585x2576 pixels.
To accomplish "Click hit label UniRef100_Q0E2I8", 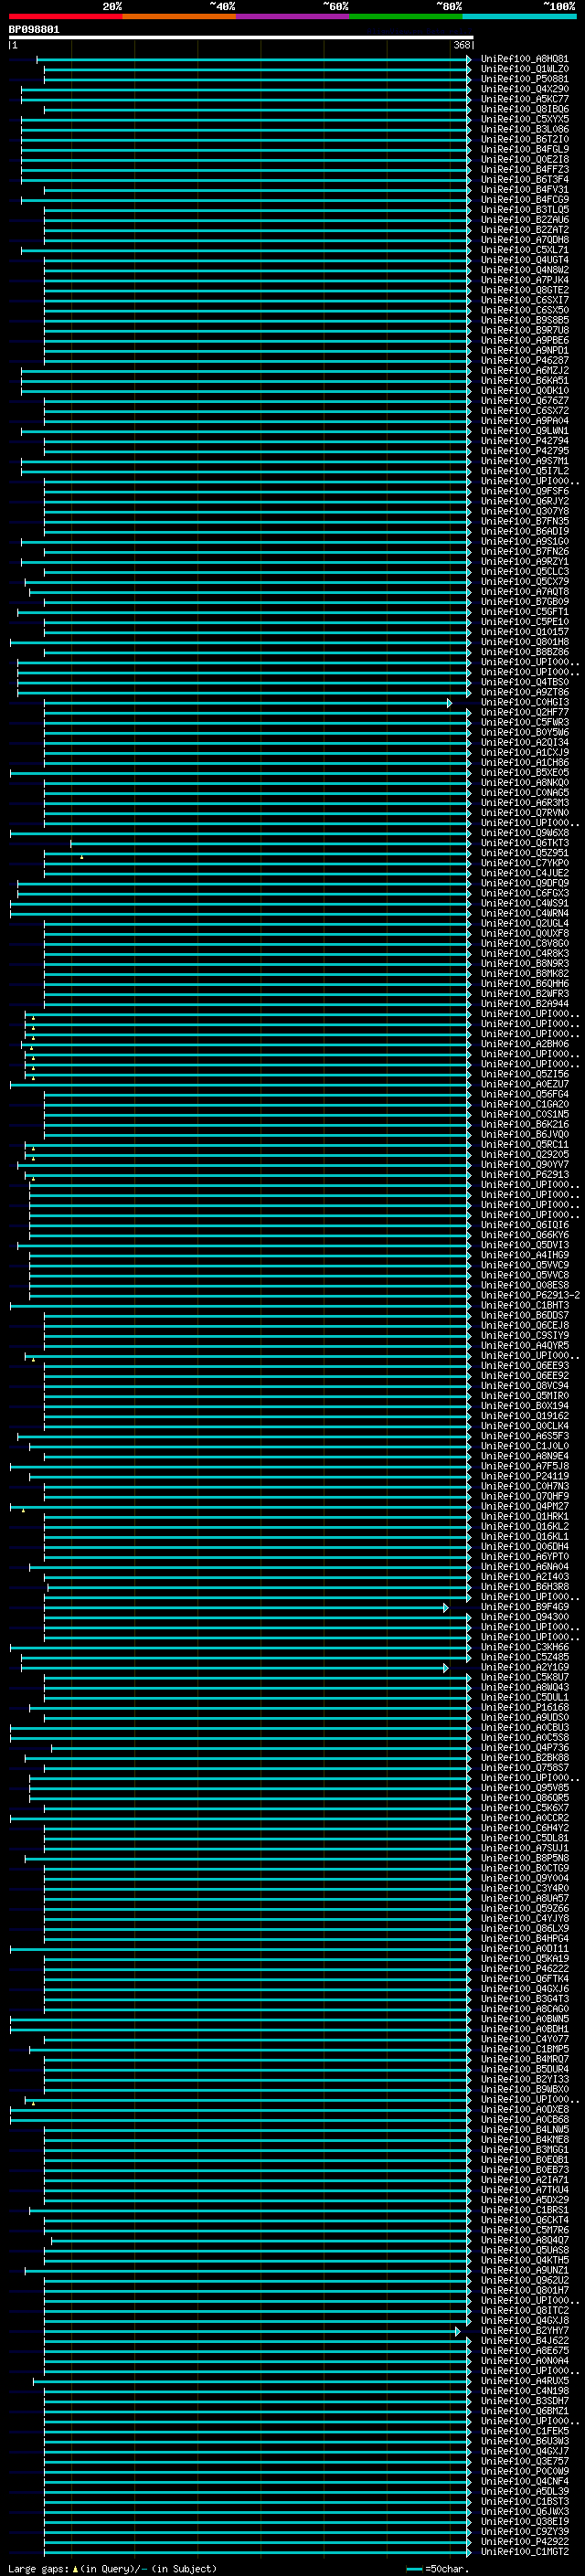I will pyautogui.click(x=524, y=159).
